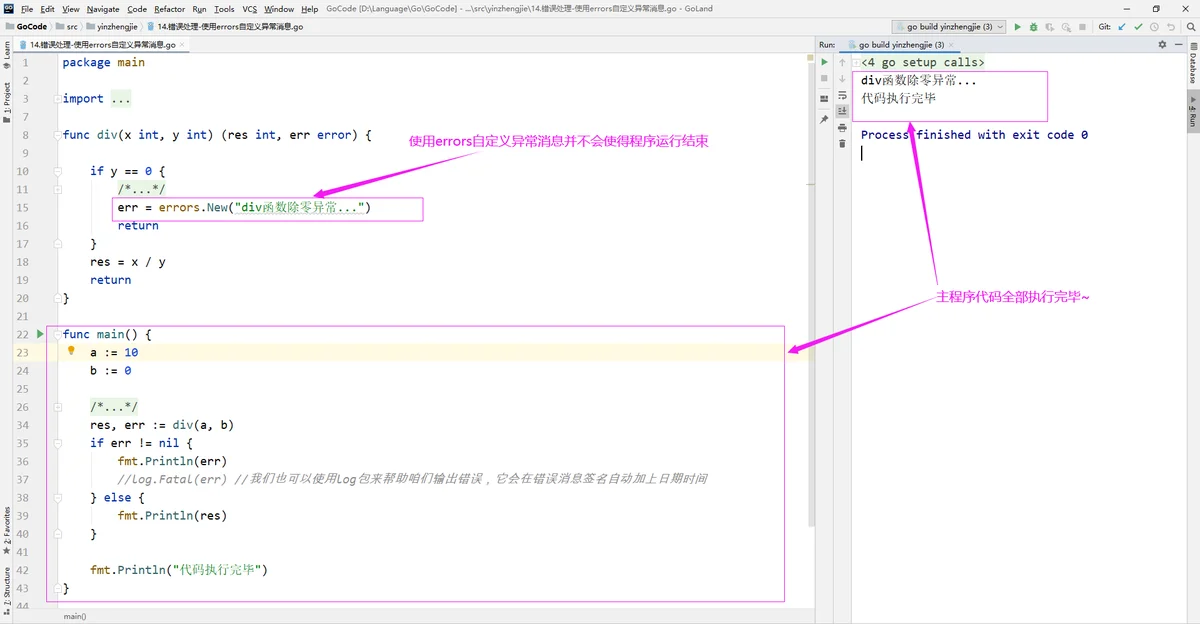The height and width of the screenshot is (624, 1200).
Task: Close the go build Run tab
Action: click(x=951, y=45)
